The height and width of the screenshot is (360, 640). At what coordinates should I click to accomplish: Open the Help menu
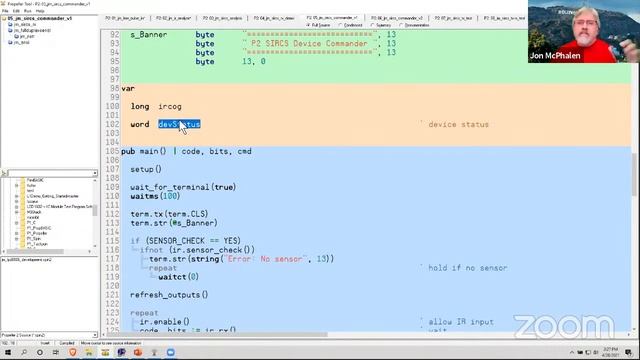pyautogui.click(x=40, y=11)
